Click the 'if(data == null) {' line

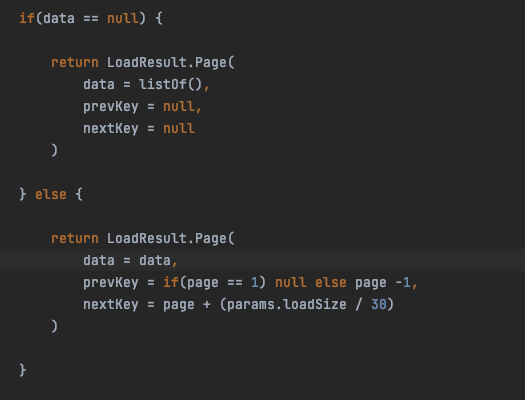point(91,18)
